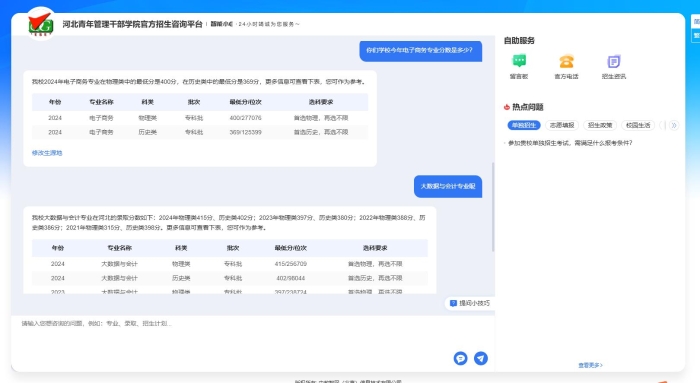This screenshot has height=383, width=700.
Task: Click the 最低分/位次 header in first table
Action: tap(246, 102)
